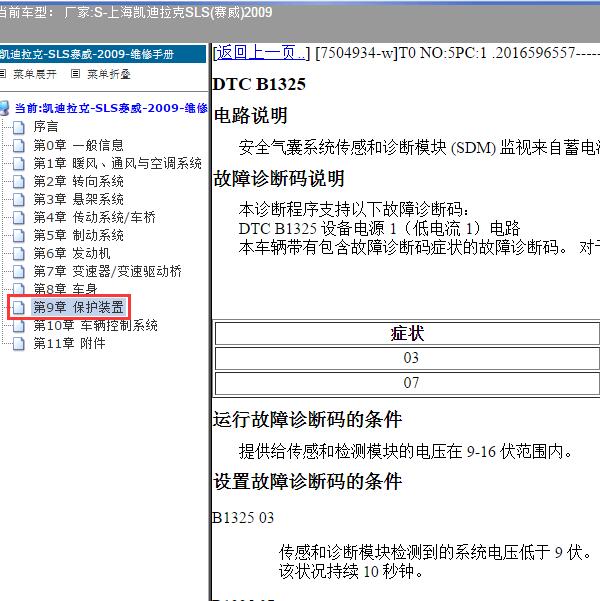Click symptom cell 03 in the table
600x601 pixels.
click(407, 358)
